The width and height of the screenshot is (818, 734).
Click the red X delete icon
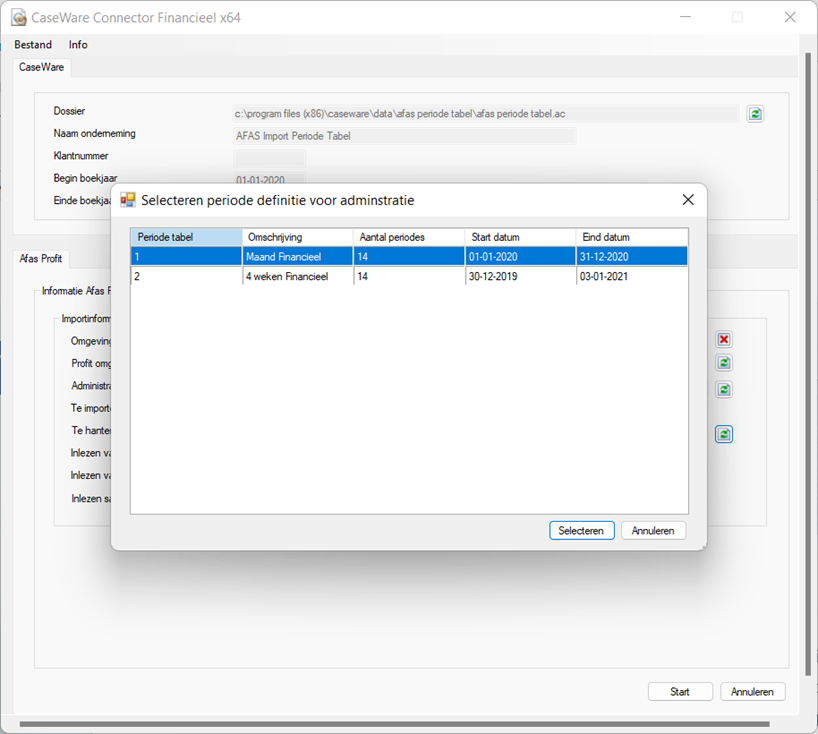click(x=724, y=340)
